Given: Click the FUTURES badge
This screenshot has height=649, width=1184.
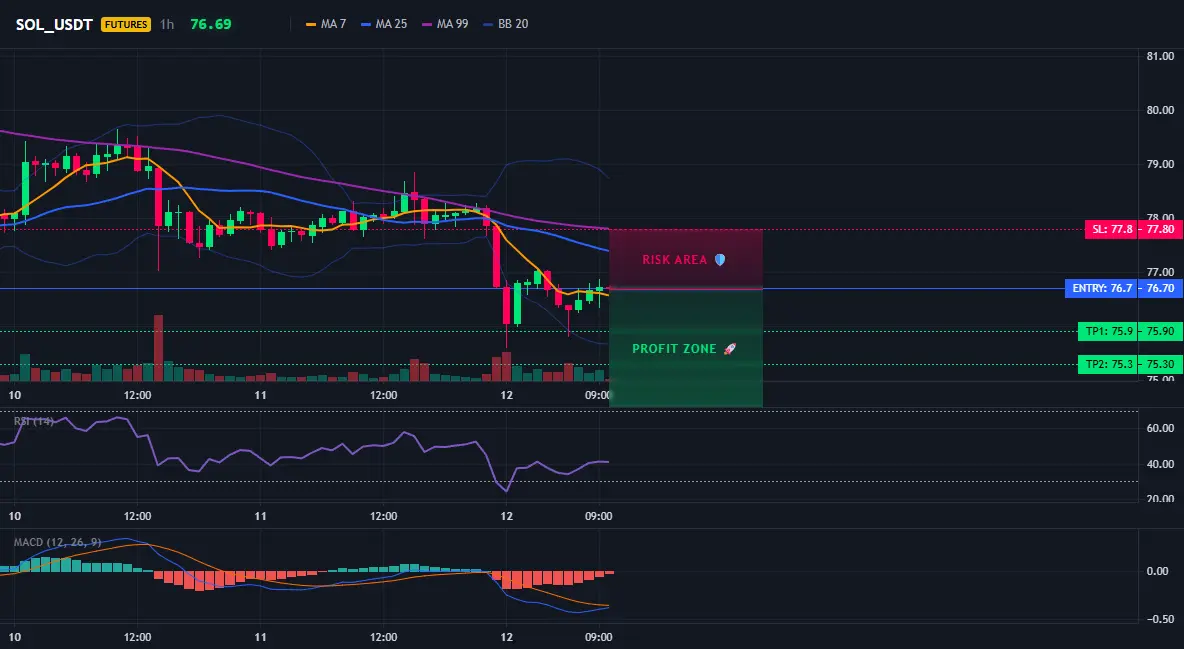Looking at the screenshot, I should (126, 24).
